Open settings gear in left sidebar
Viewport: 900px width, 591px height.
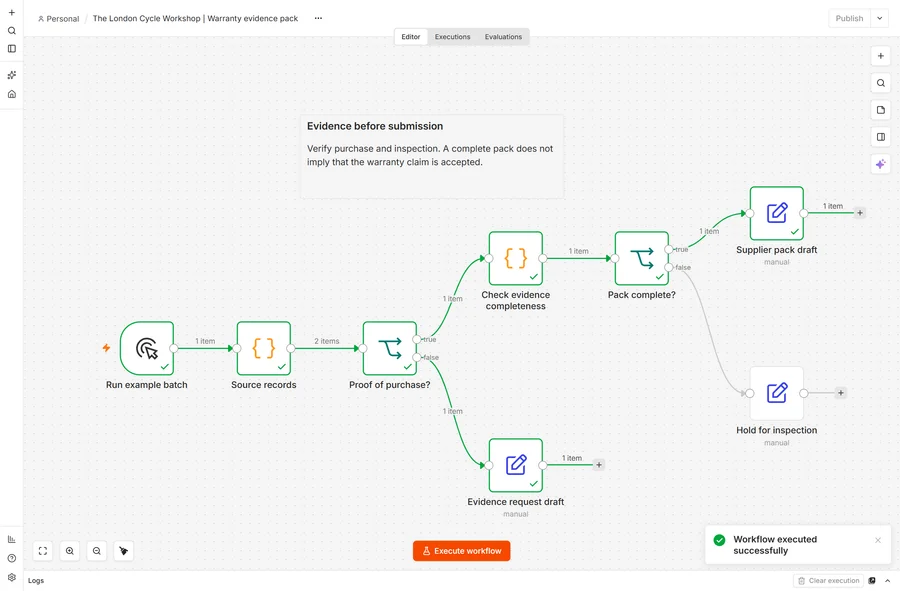(11, 577)
